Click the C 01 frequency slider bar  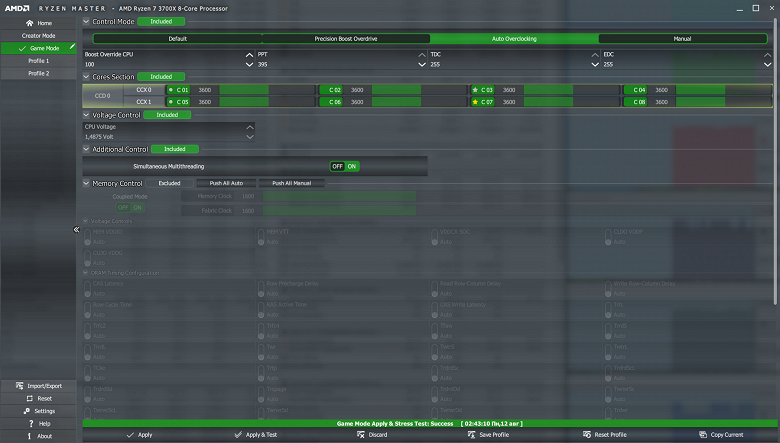[x=267, y=90]
